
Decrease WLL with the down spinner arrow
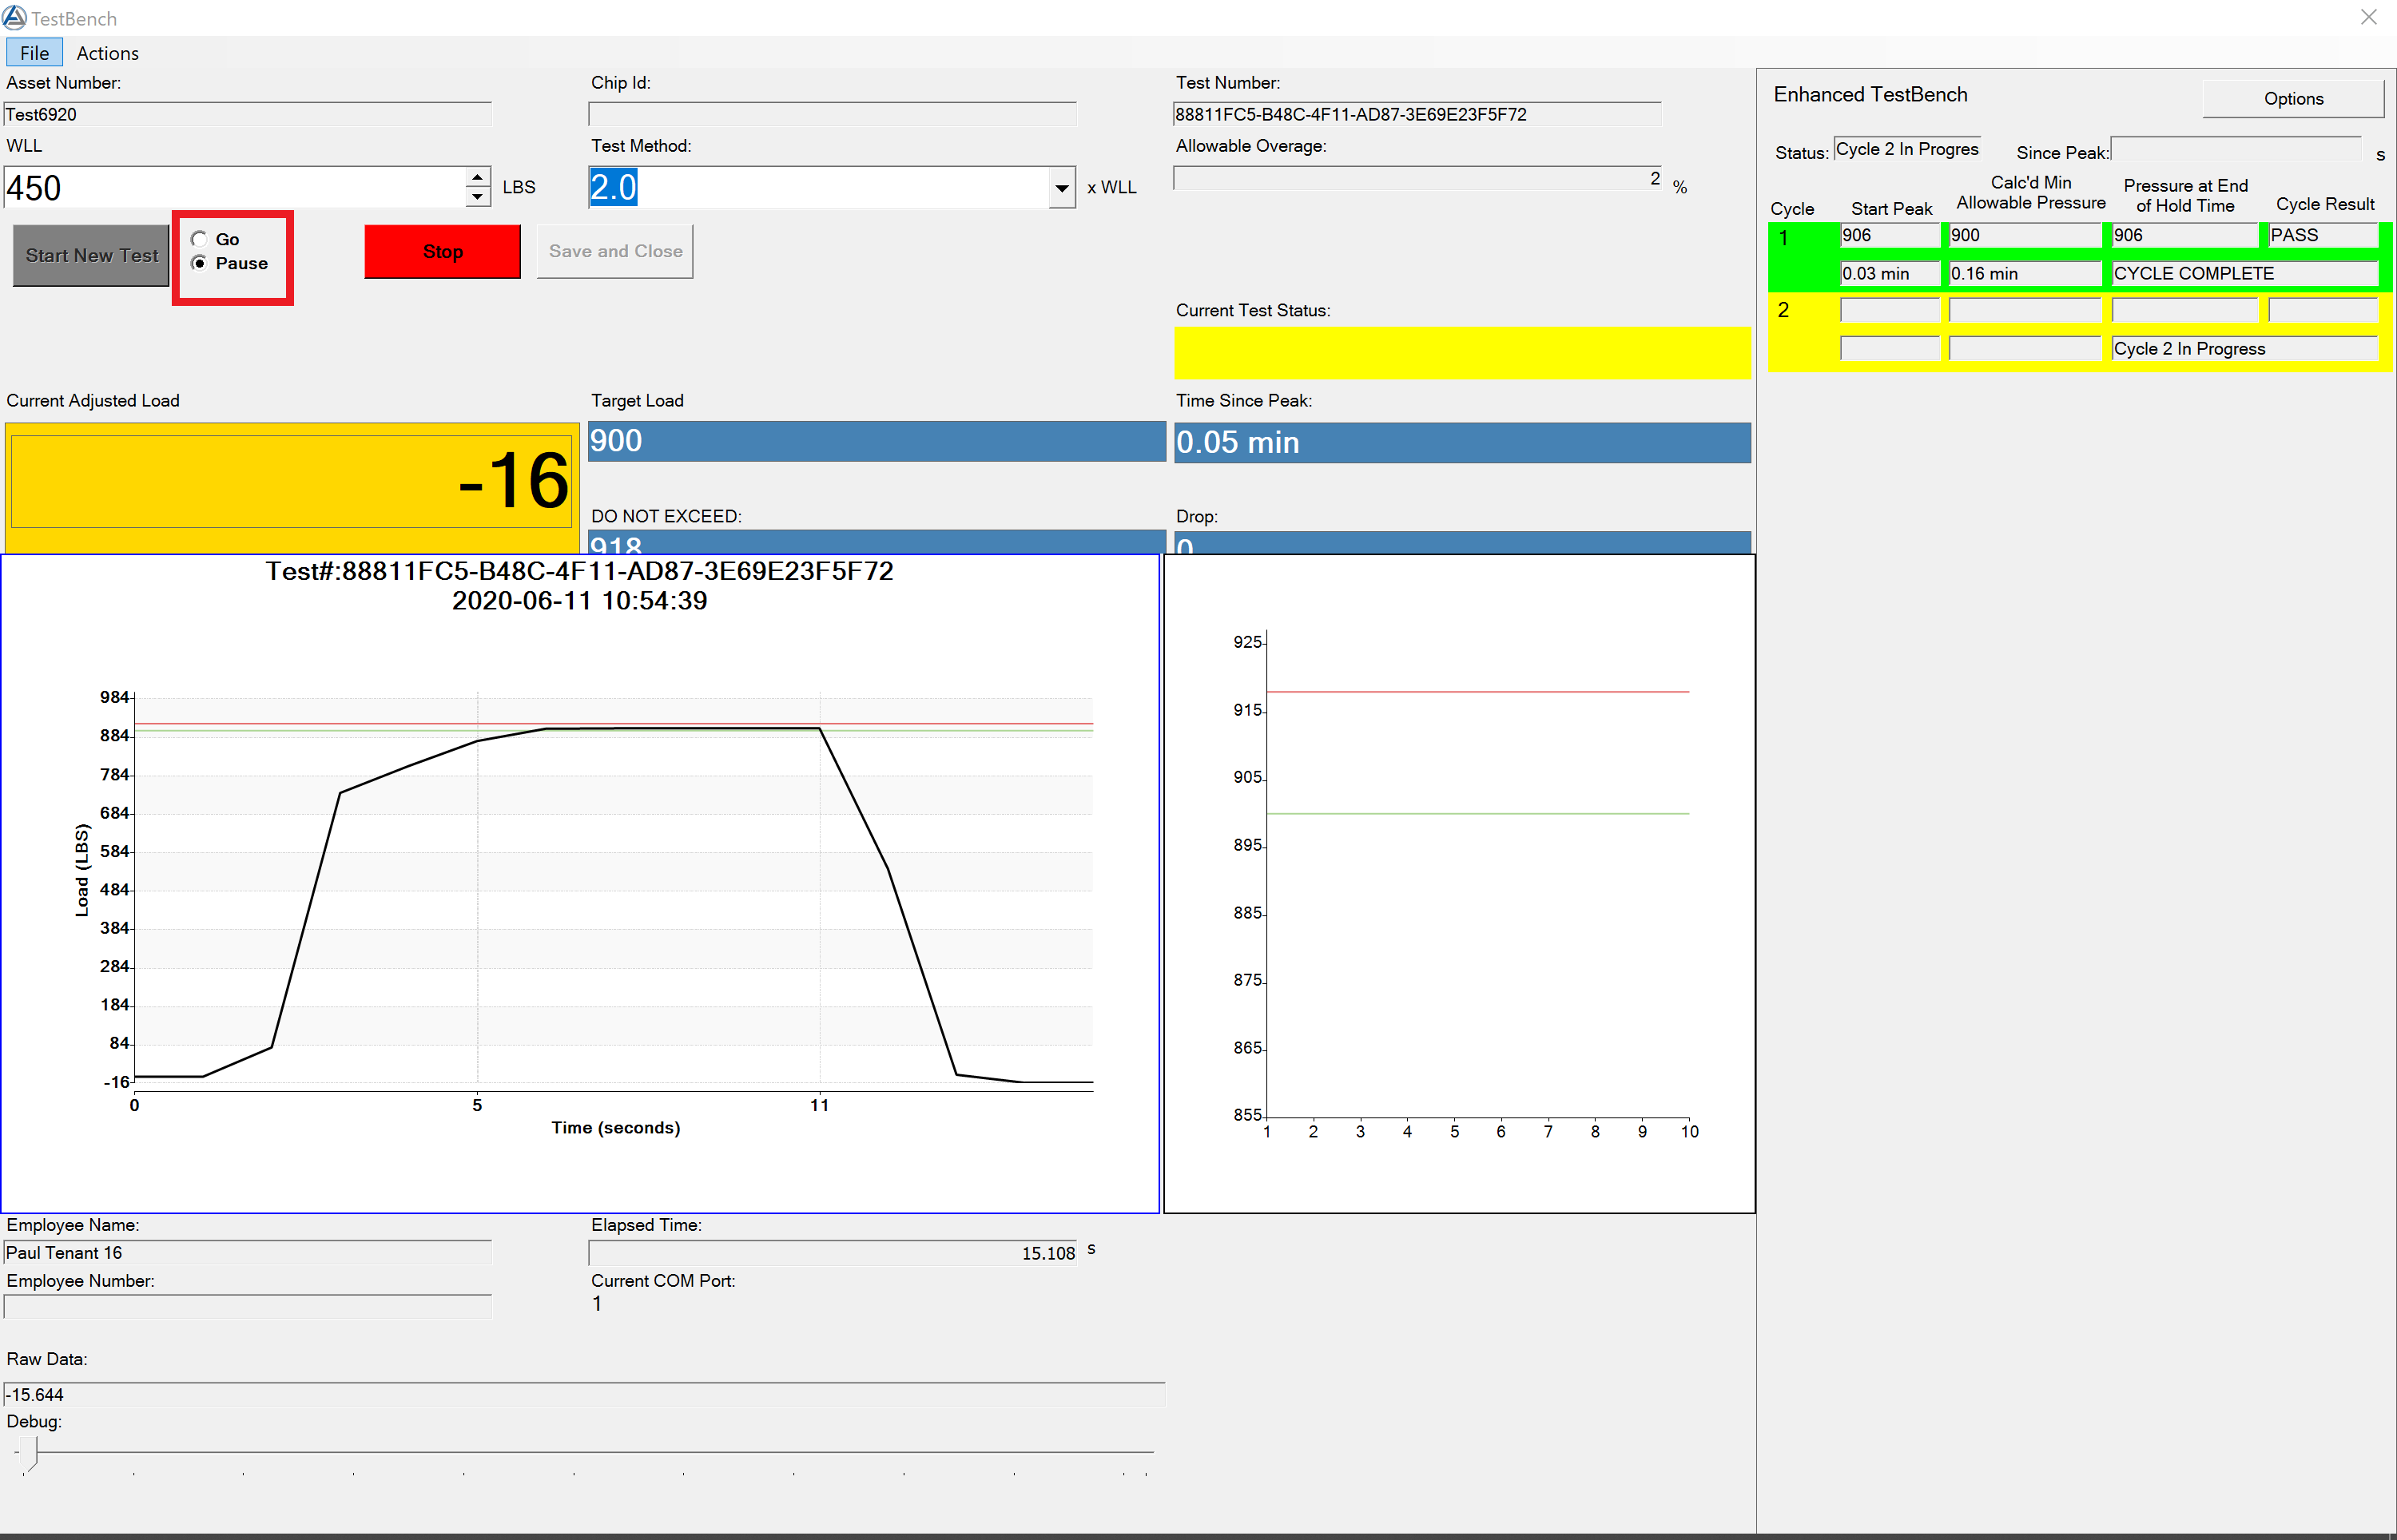pyautogui.click(x=478, y=197)
